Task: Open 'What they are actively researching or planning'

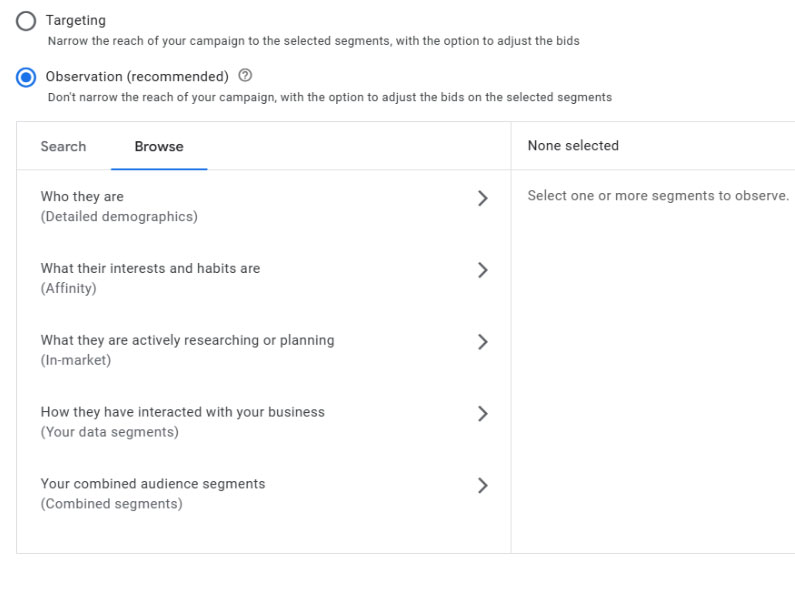Action: pos(187,341)
